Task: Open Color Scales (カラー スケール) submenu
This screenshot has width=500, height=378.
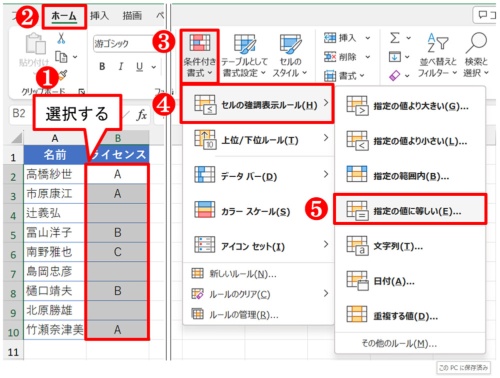Action: pyautogui.click(x=259, y=211)
